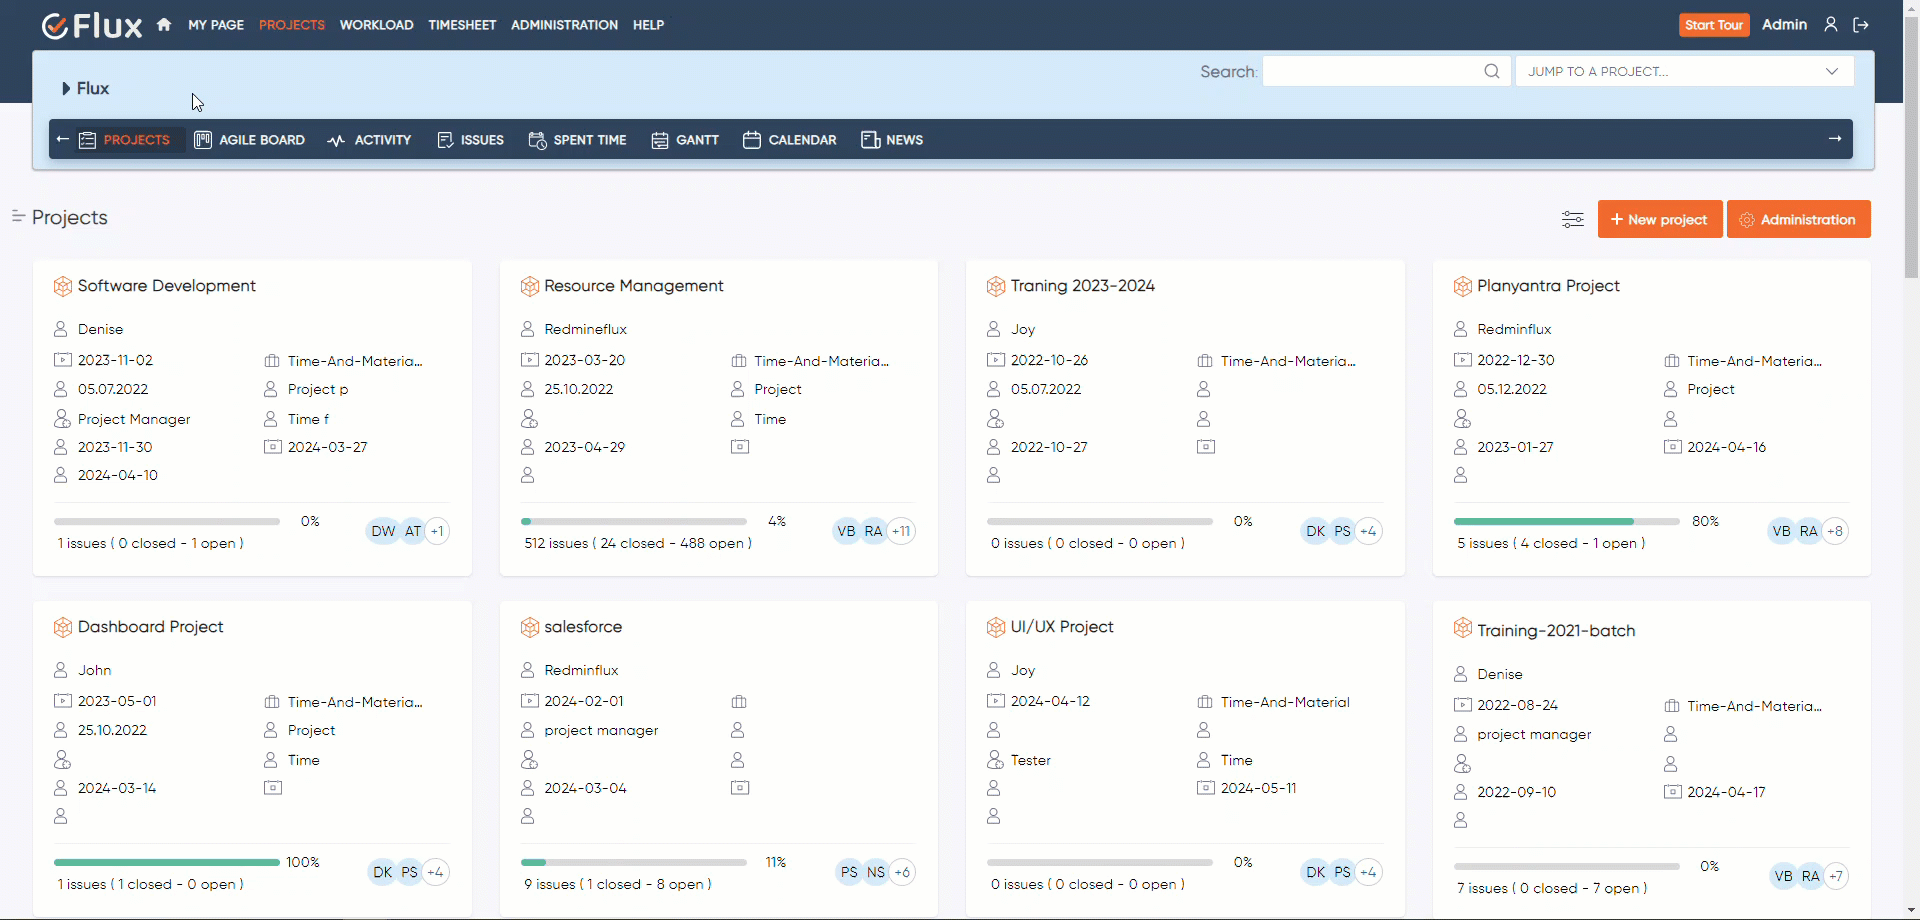
Task: Click the search magnifier icon
Action: 1491,71
